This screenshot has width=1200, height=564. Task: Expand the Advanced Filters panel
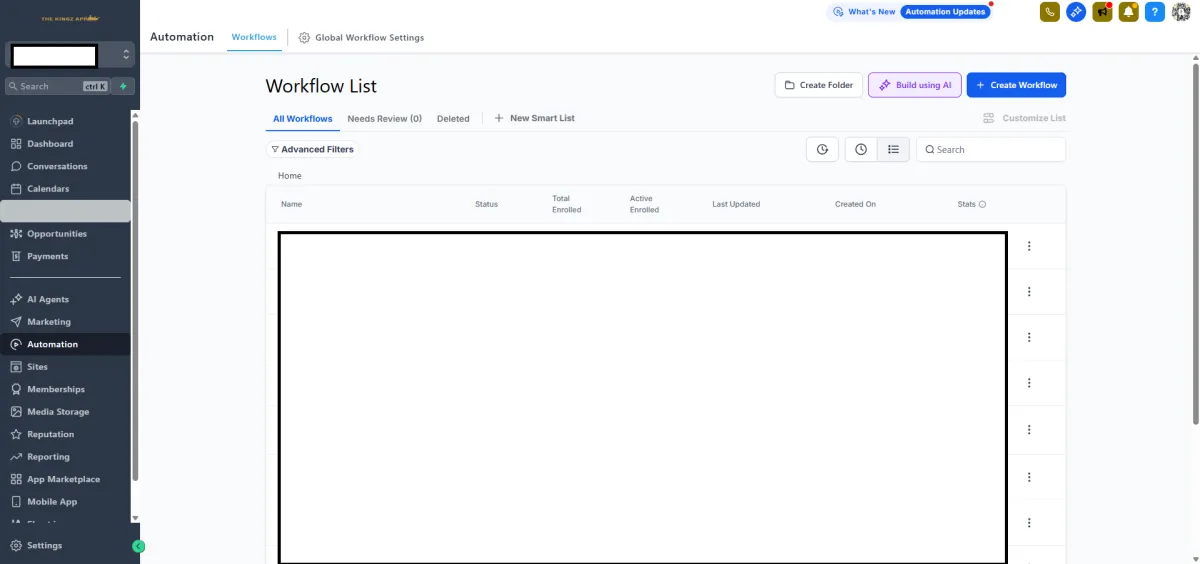click(x=313, y=149)
